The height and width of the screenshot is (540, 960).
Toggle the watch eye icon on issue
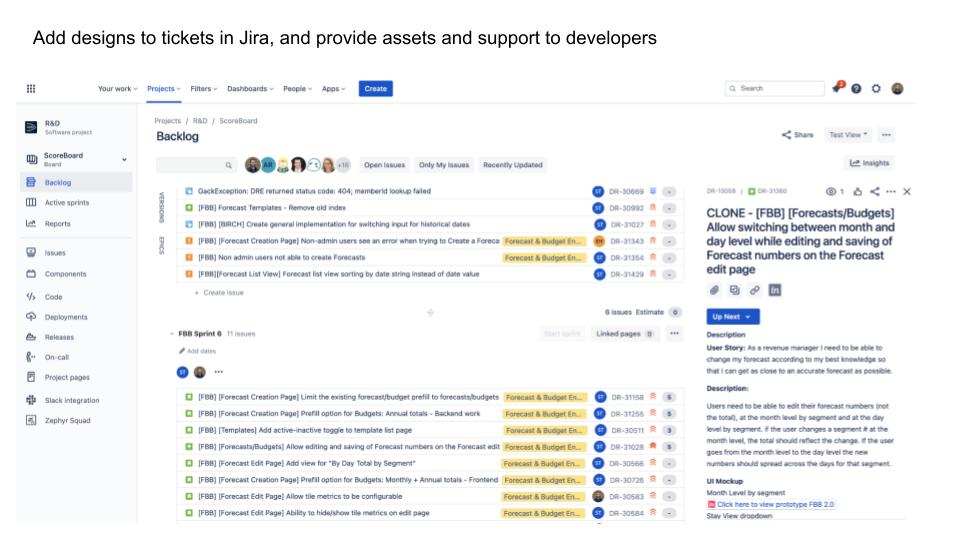(831, 191)
